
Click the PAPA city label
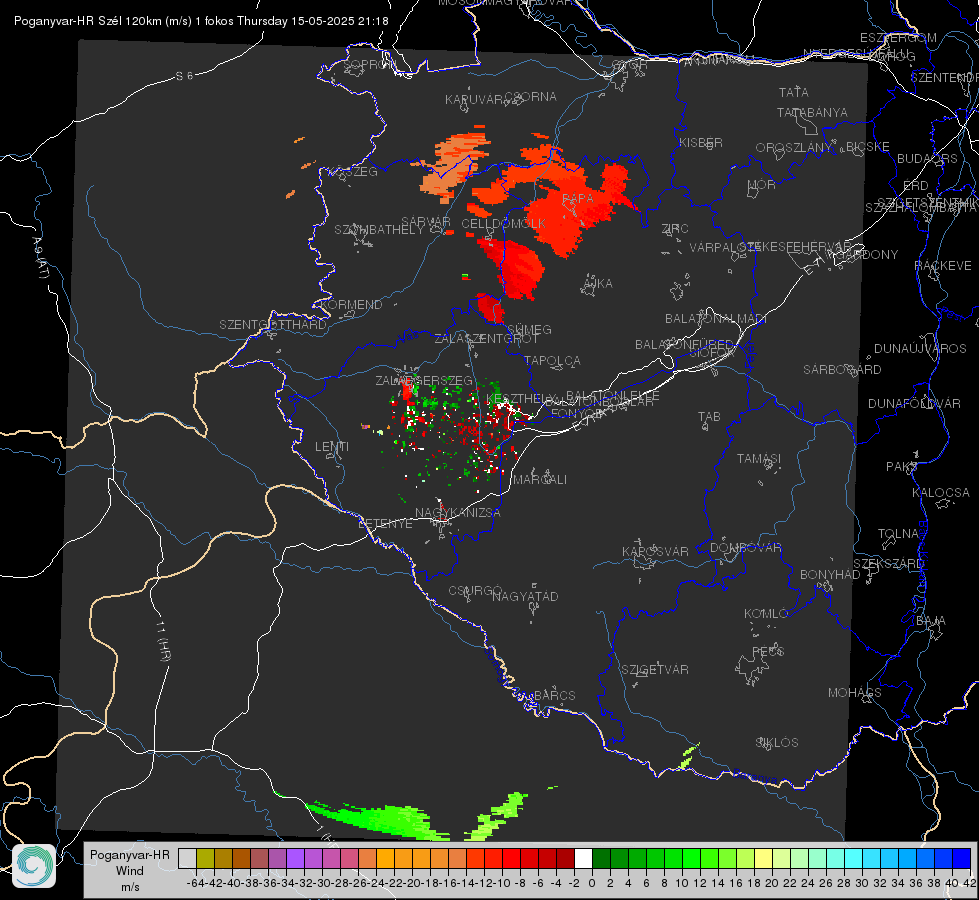[x=578, y=199]
